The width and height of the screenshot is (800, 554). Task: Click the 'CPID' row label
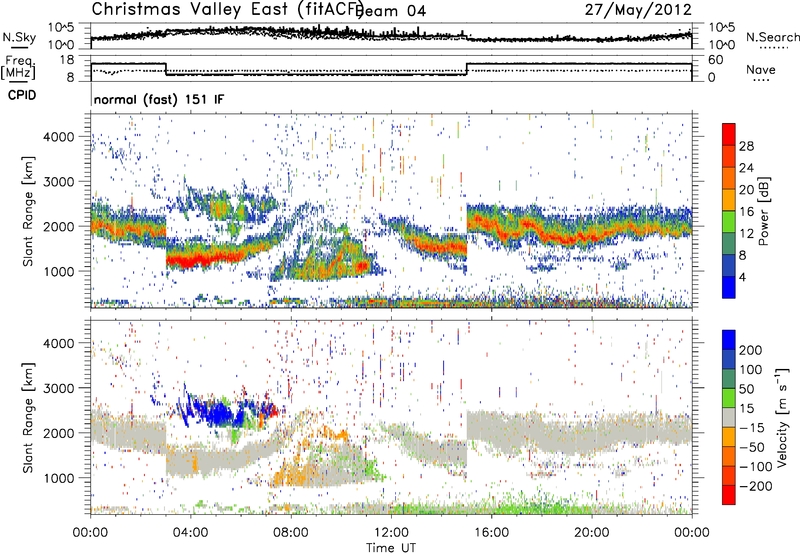[22, 95]
